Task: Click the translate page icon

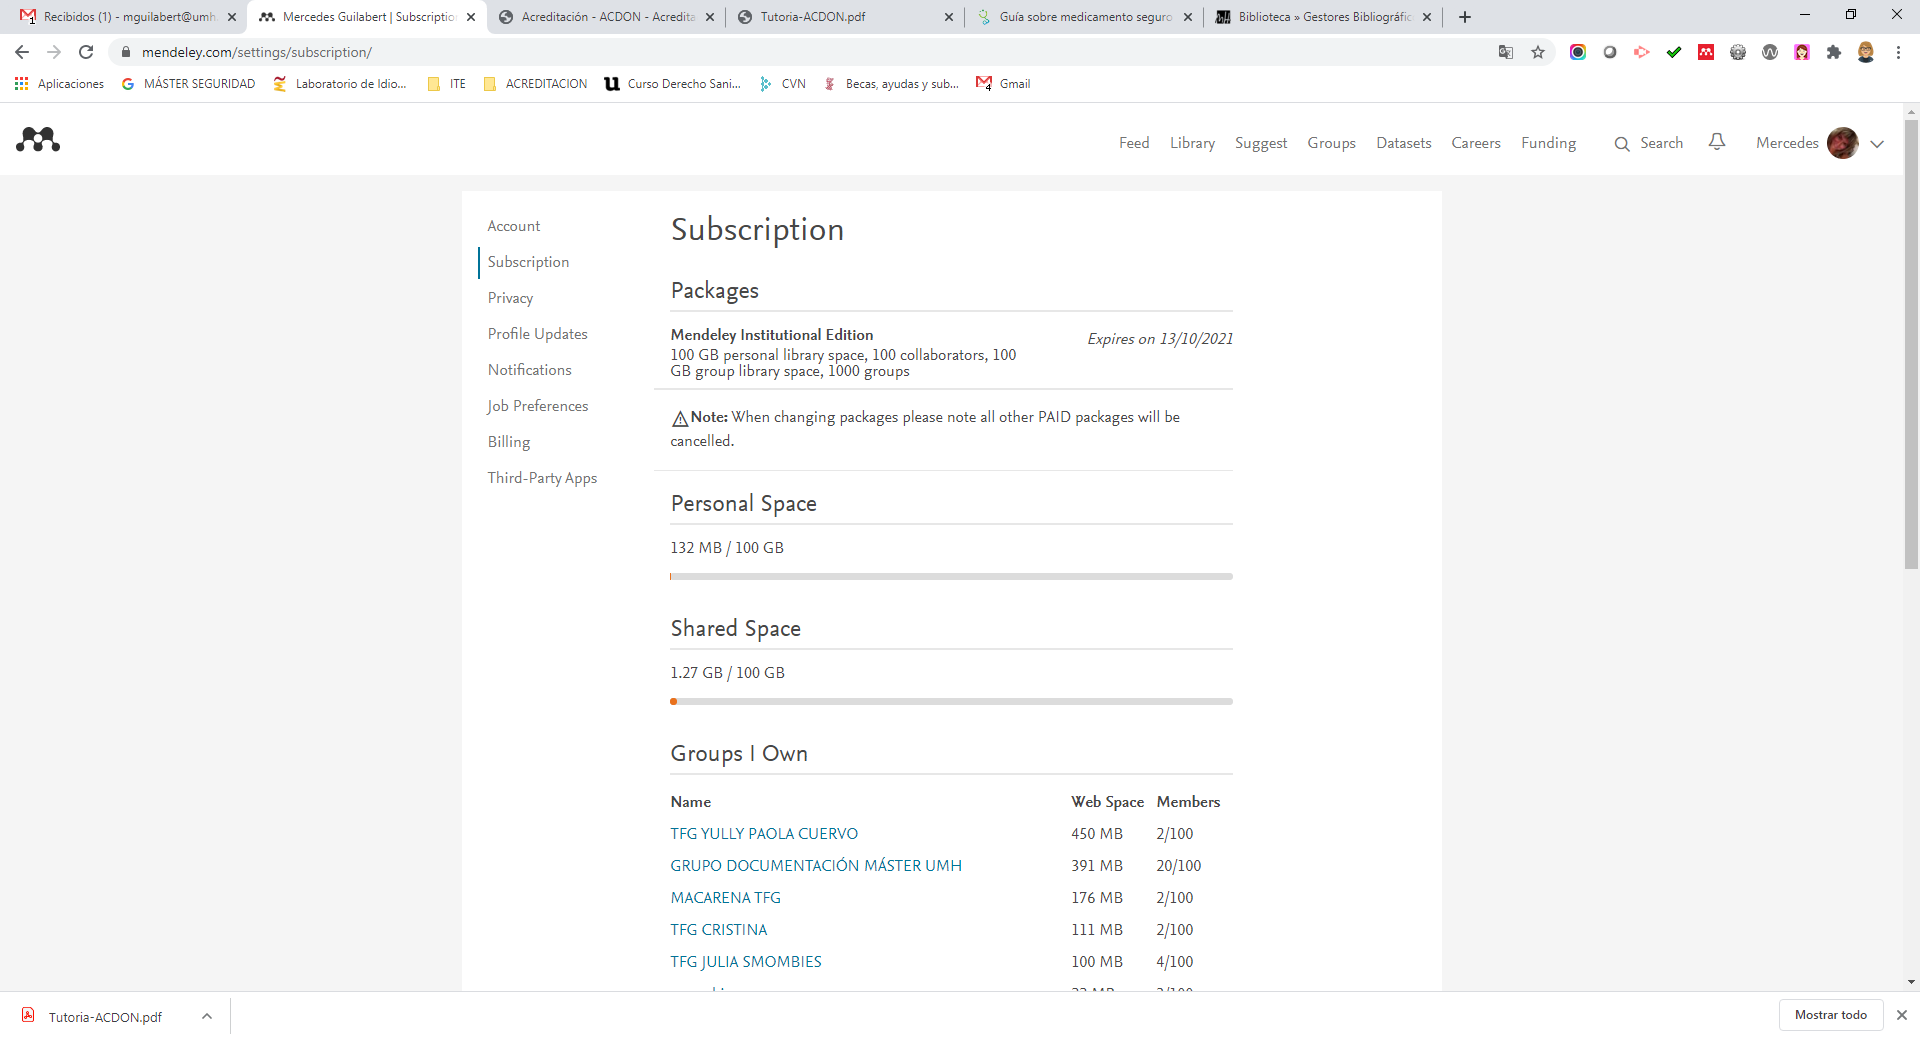Action: coord(1506,52)
